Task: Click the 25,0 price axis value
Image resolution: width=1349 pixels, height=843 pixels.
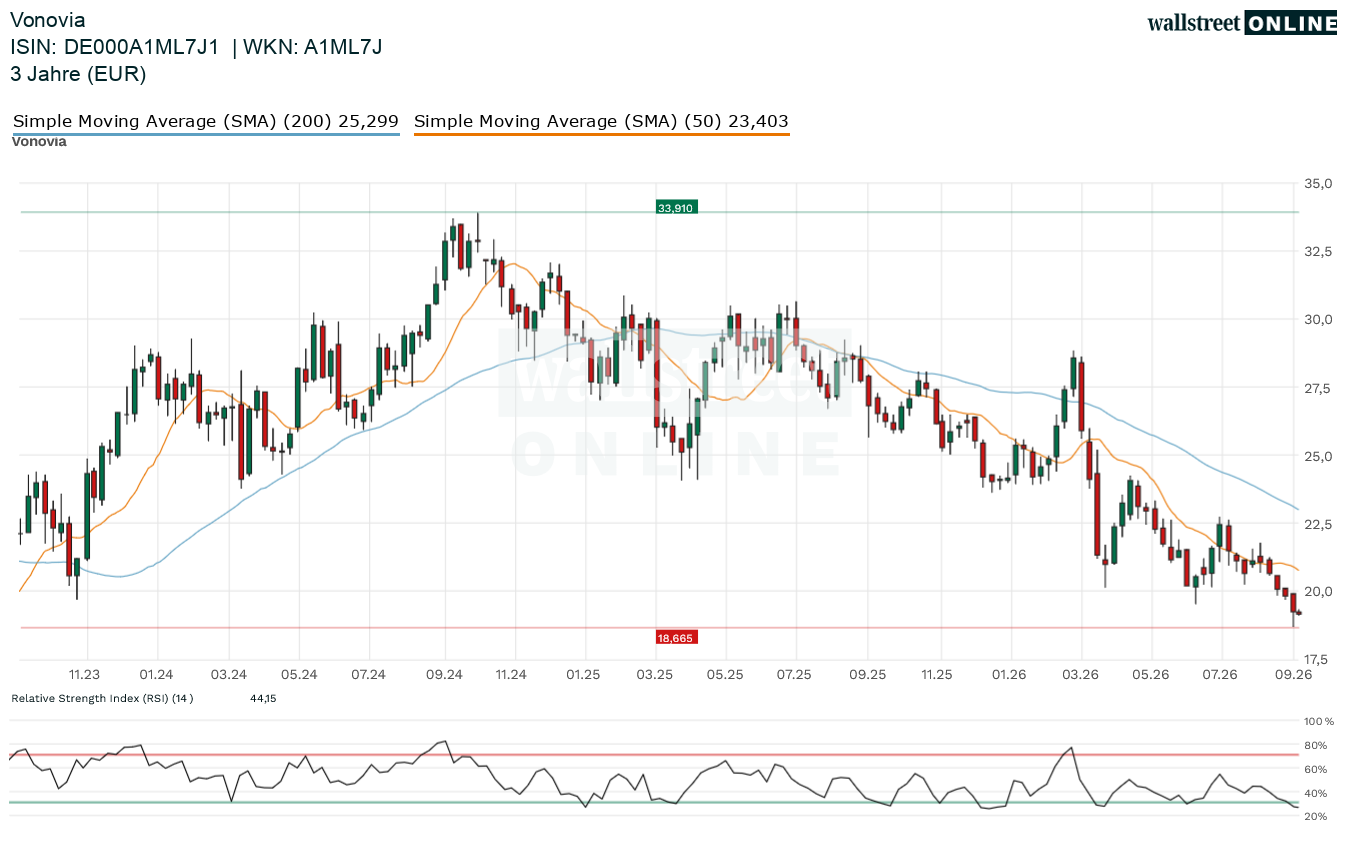Action: 1320,456
